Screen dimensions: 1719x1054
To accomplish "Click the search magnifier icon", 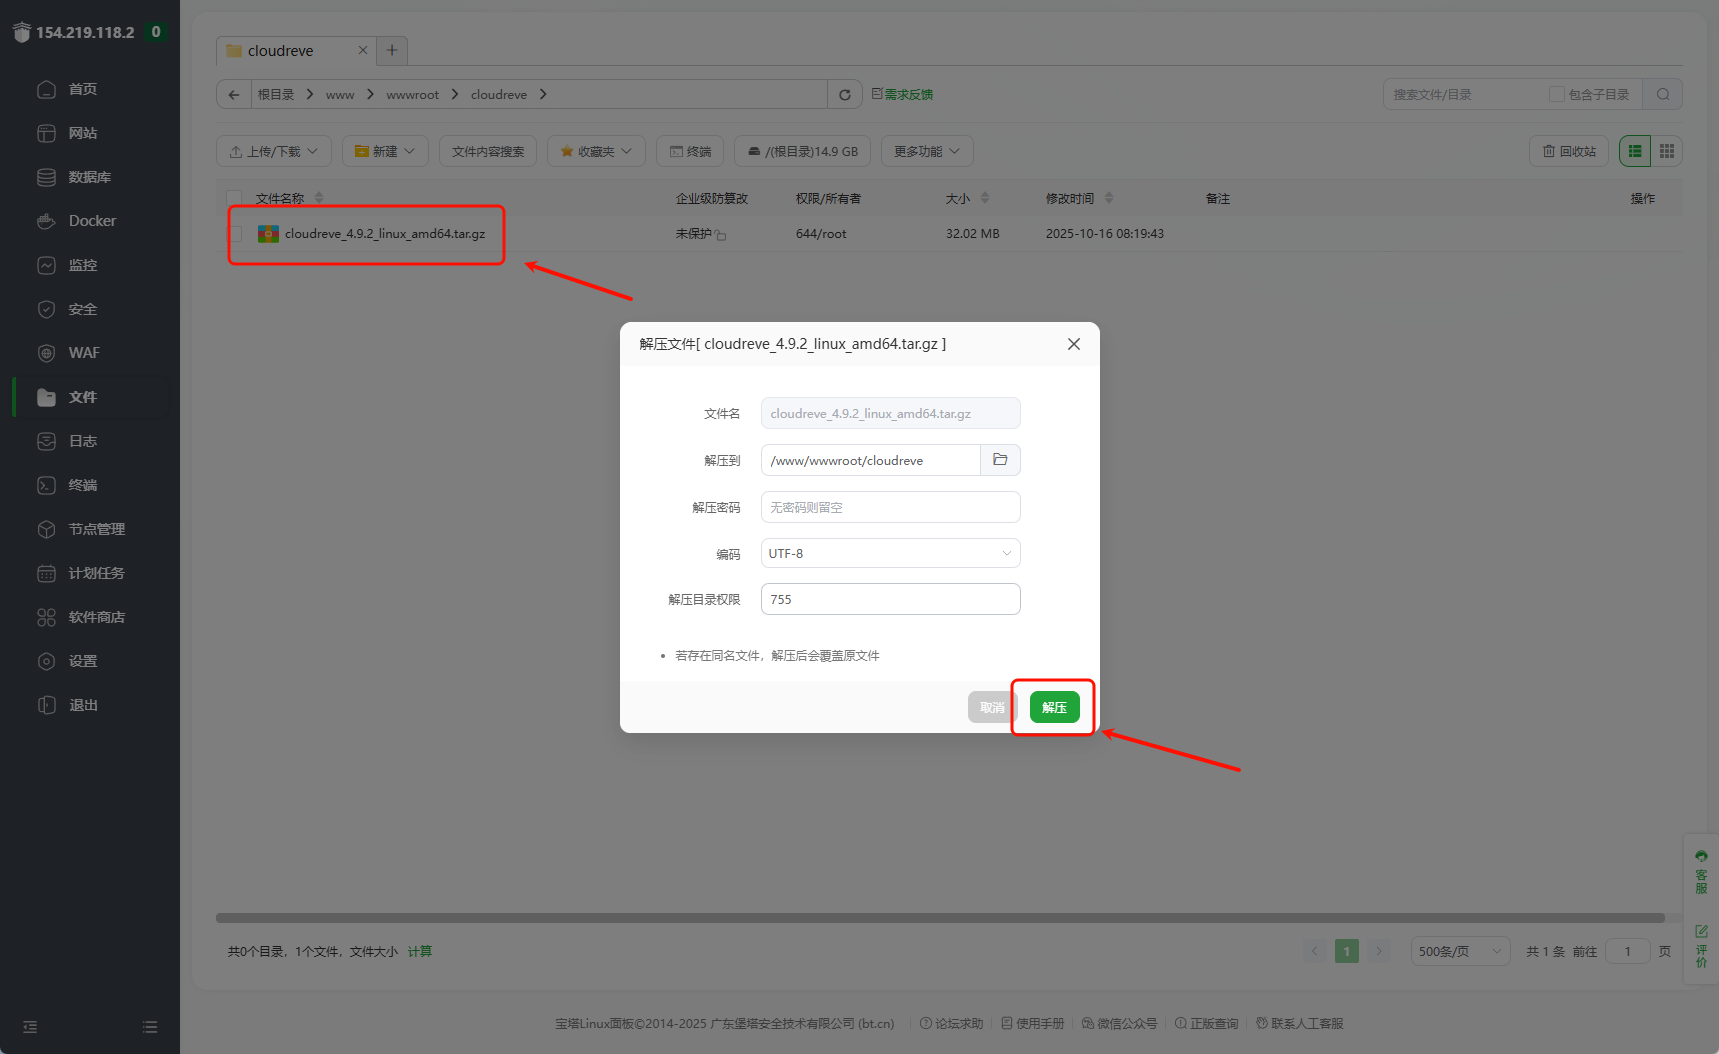I will tap(1662, 95).
